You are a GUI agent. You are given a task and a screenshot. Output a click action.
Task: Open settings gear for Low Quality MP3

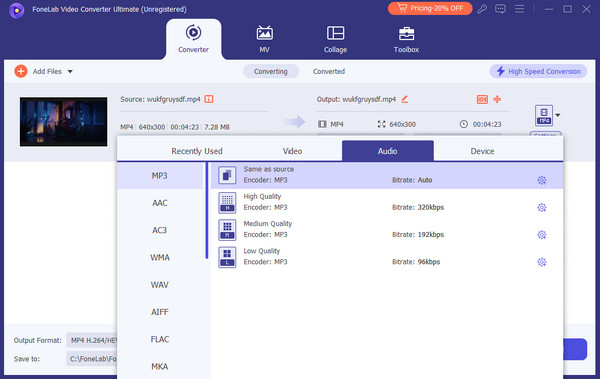click(x=541, y=262)
